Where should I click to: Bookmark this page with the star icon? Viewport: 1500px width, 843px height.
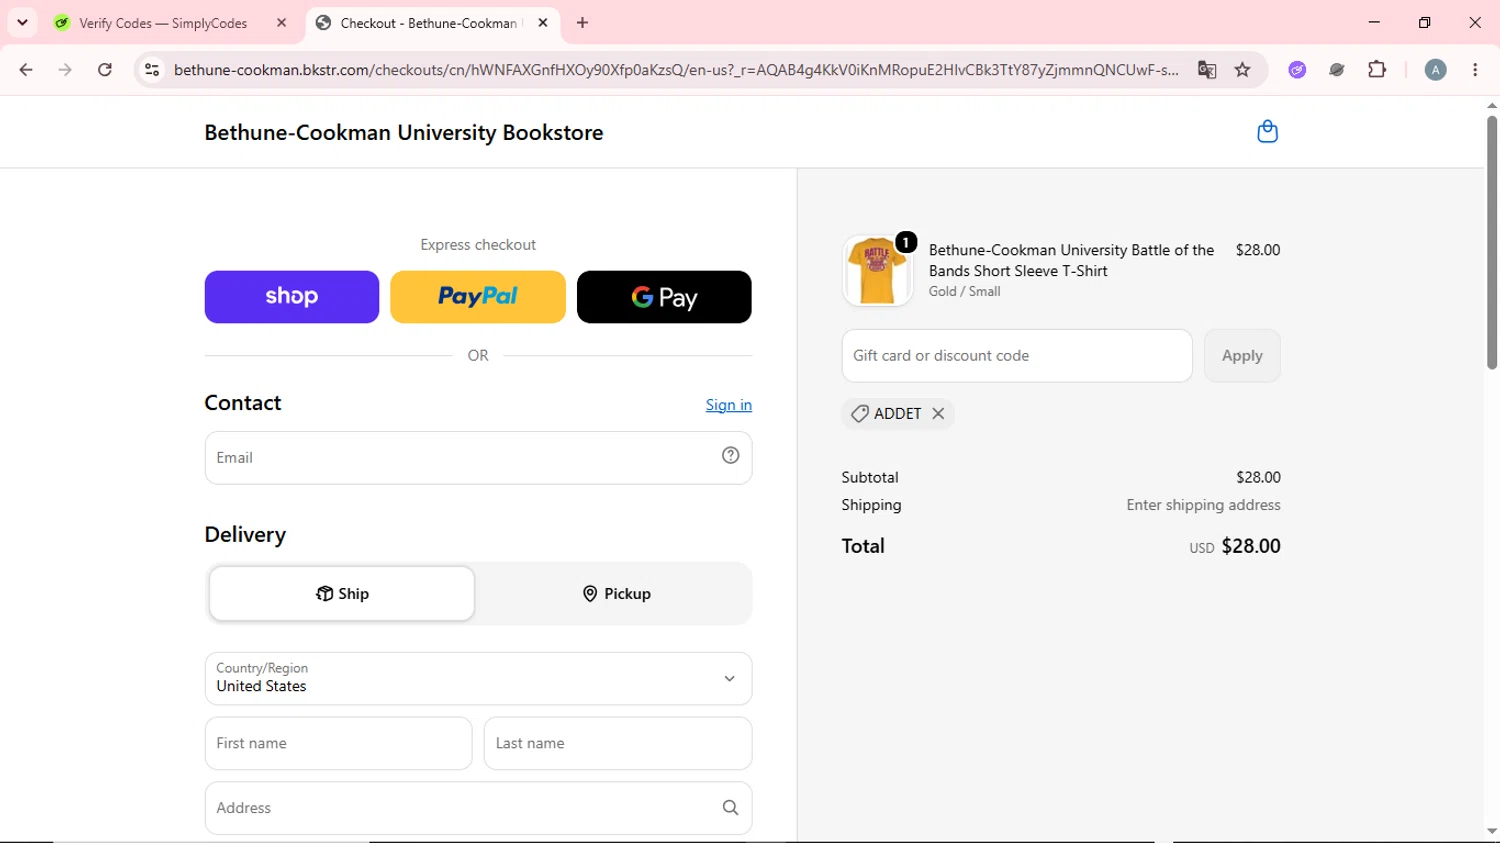coord(1243,70)
